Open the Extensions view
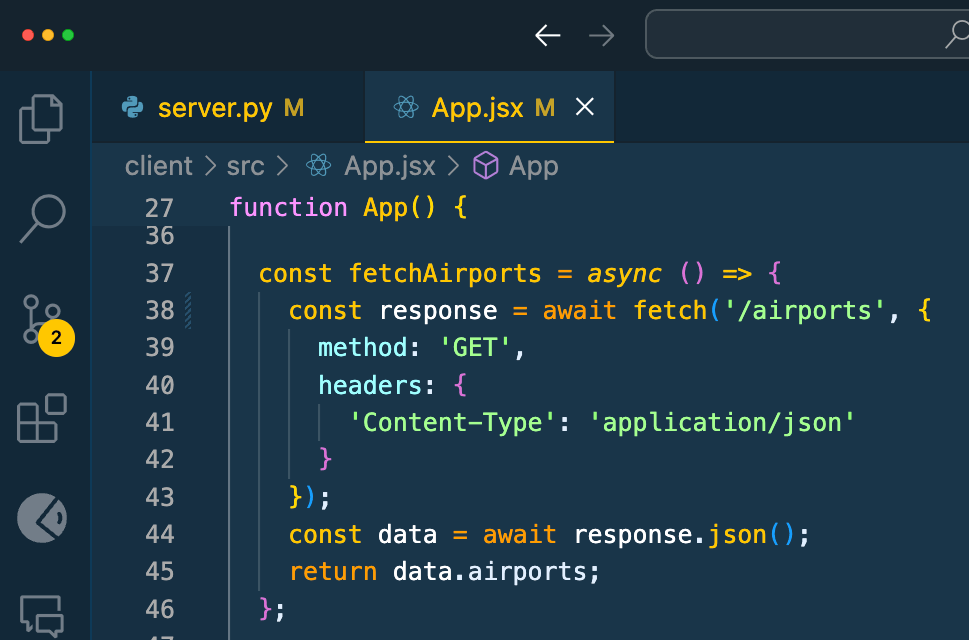 (42, 418)
